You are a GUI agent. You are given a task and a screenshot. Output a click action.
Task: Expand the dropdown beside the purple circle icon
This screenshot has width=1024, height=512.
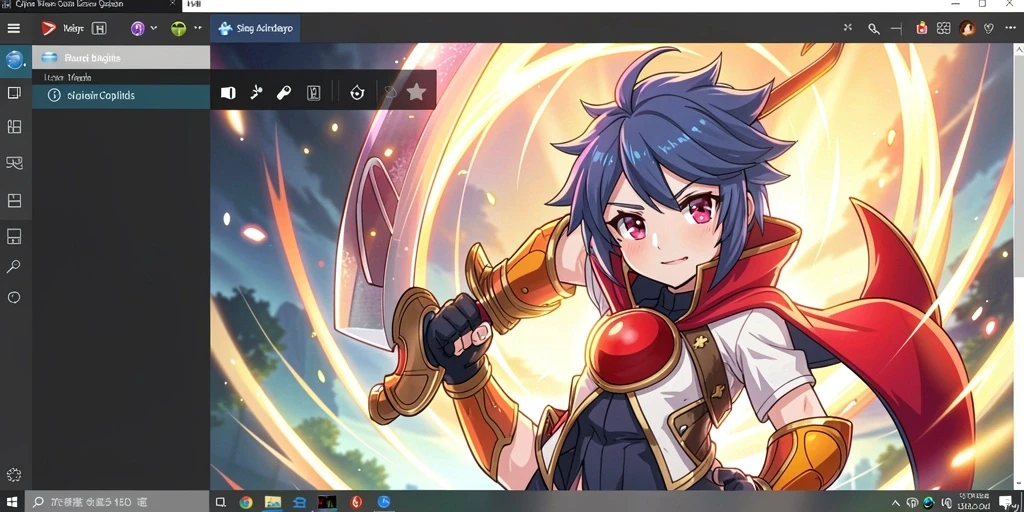pos(154,28)
